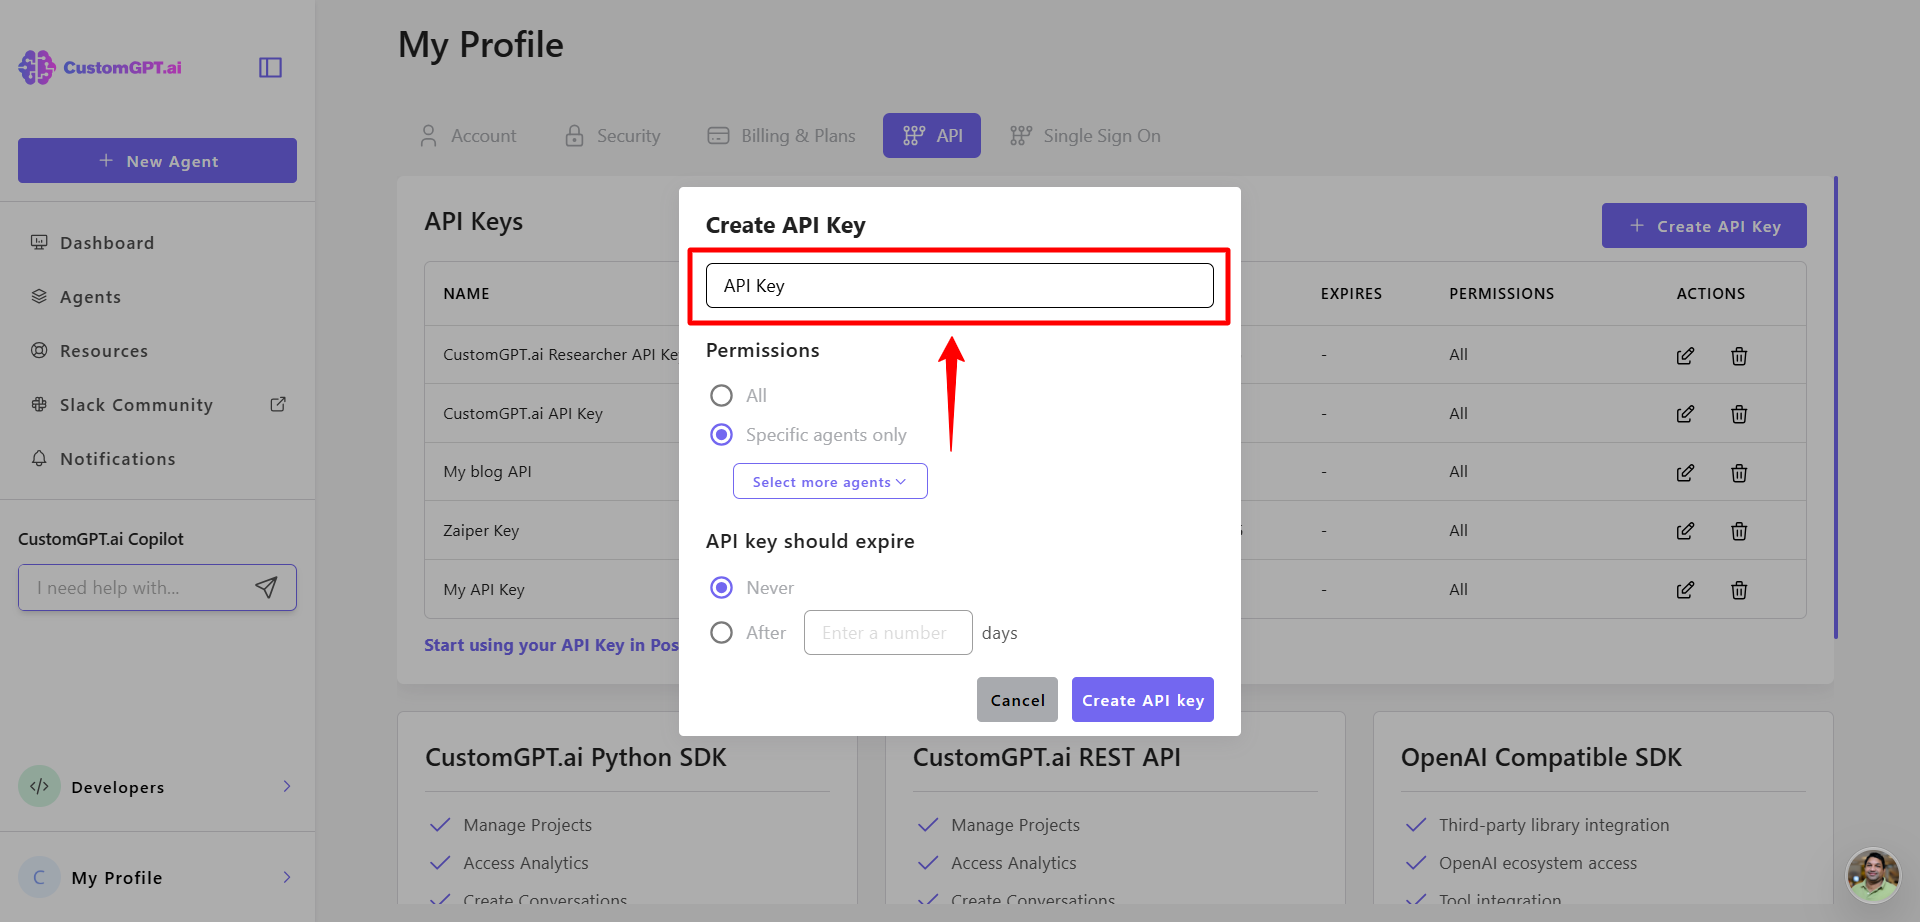
Task: Select the API tab
Action: tap(932, 135)
